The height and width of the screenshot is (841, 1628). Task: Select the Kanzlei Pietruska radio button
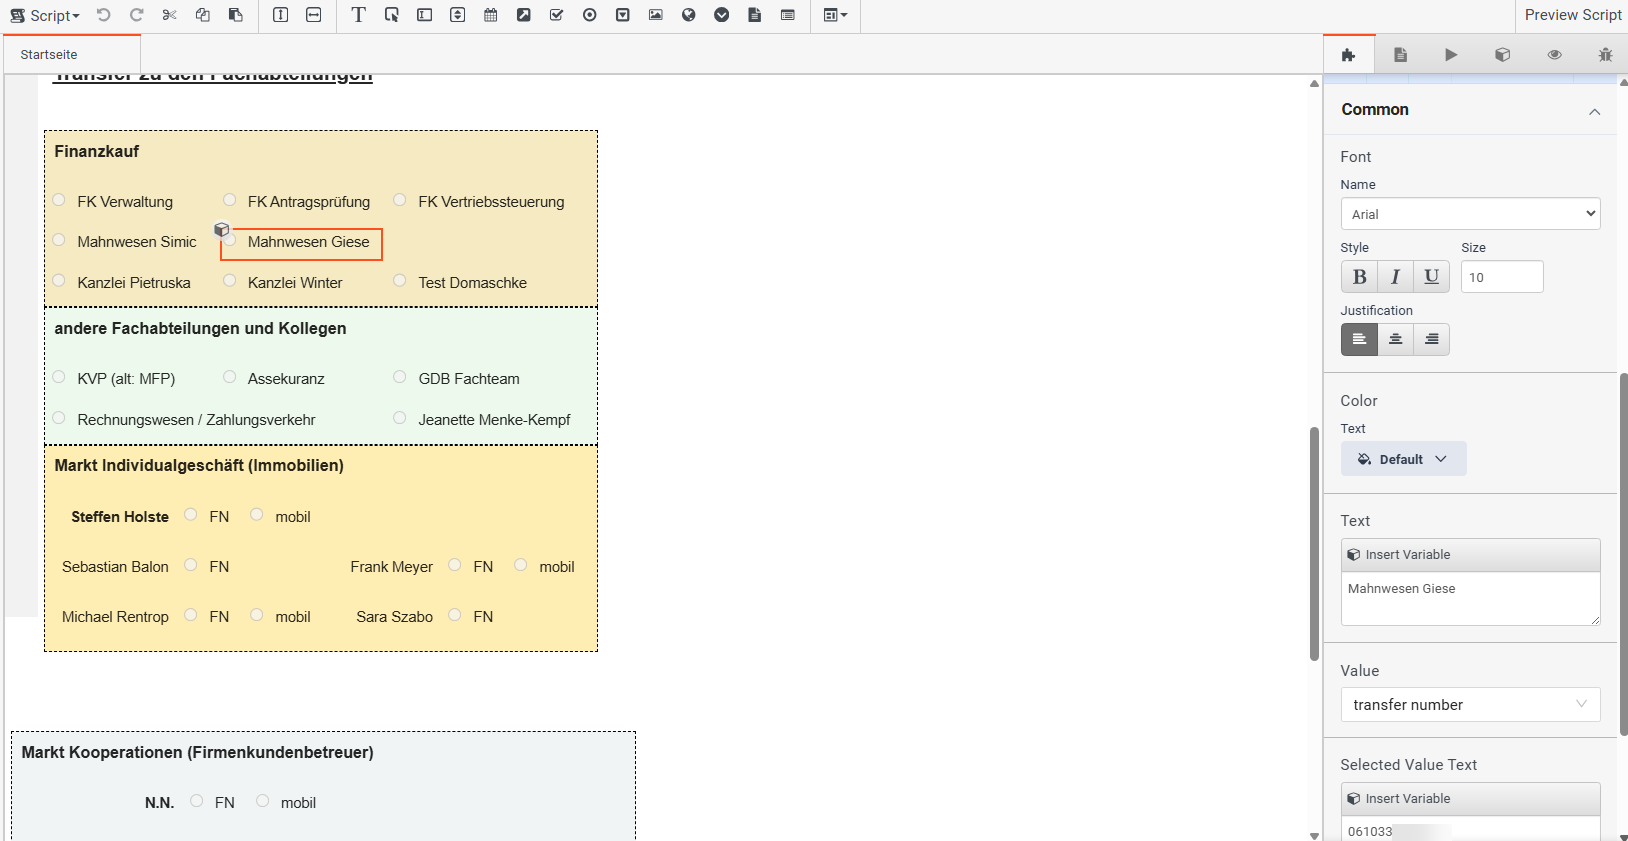coord(59,281)
